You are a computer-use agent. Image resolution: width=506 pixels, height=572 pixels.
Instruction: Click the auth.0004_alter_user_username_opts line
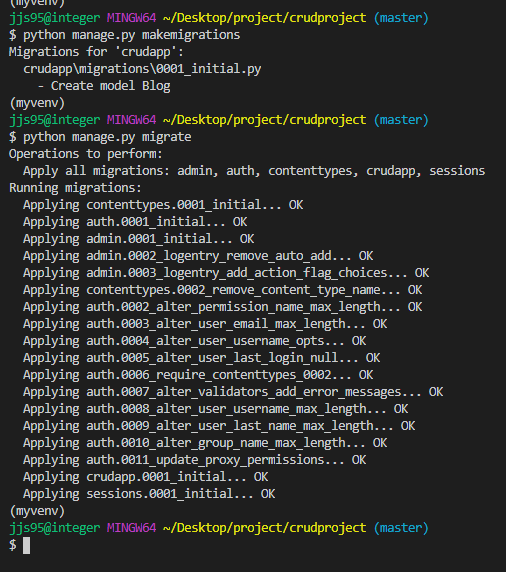pyautogui.click(x=195, y=341)
